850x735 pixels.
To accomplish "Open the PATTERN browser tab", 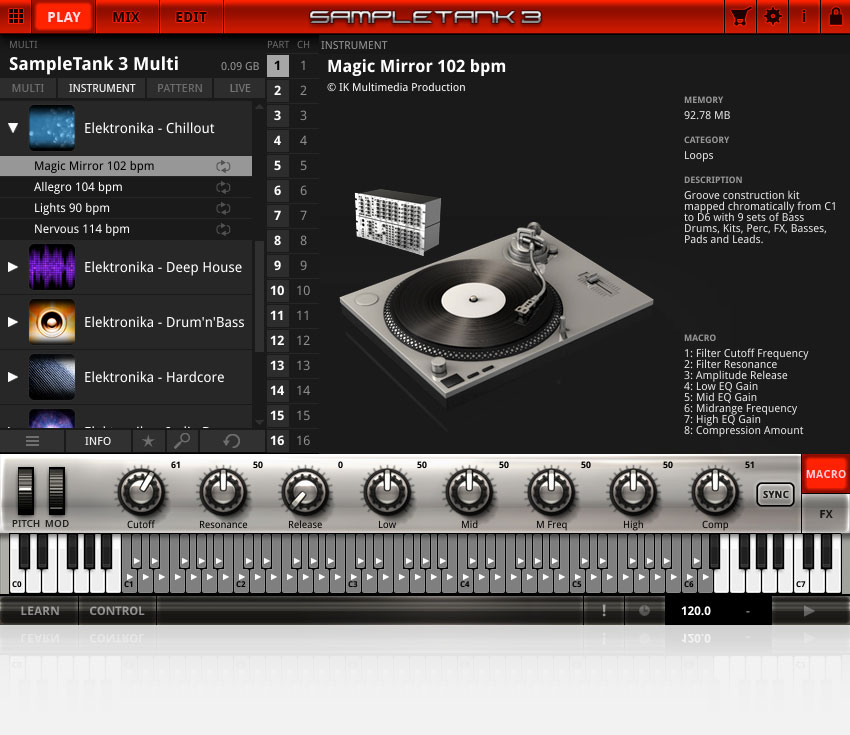I will pos(179,88).
